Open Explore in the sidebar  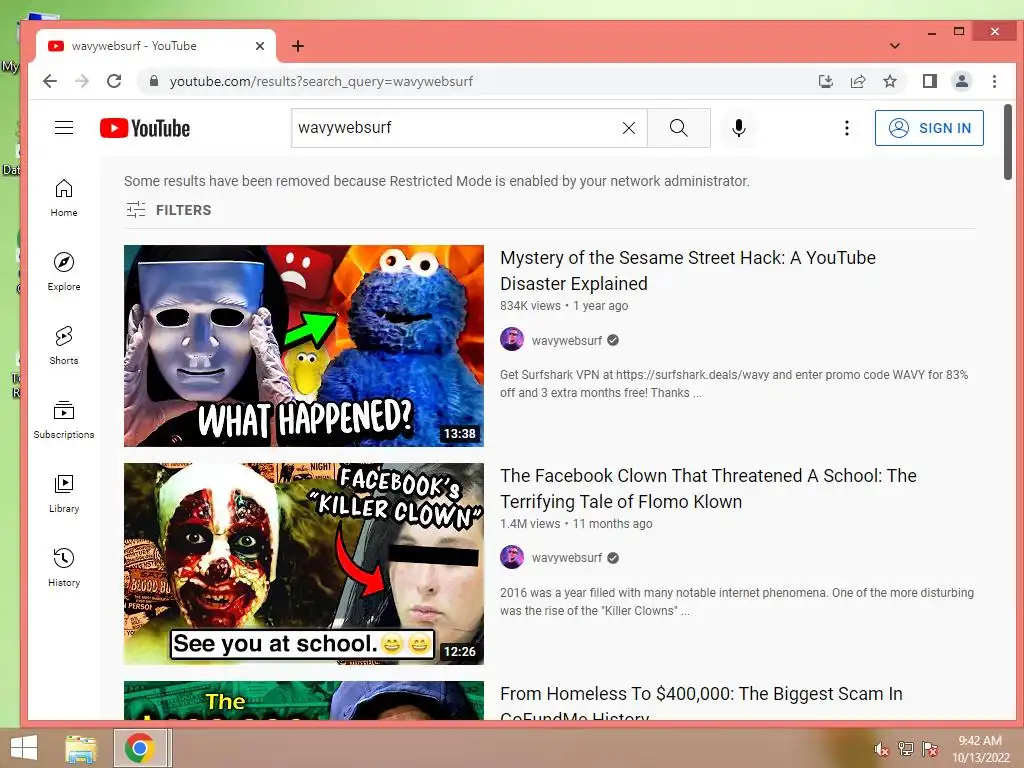click(64, 272)
